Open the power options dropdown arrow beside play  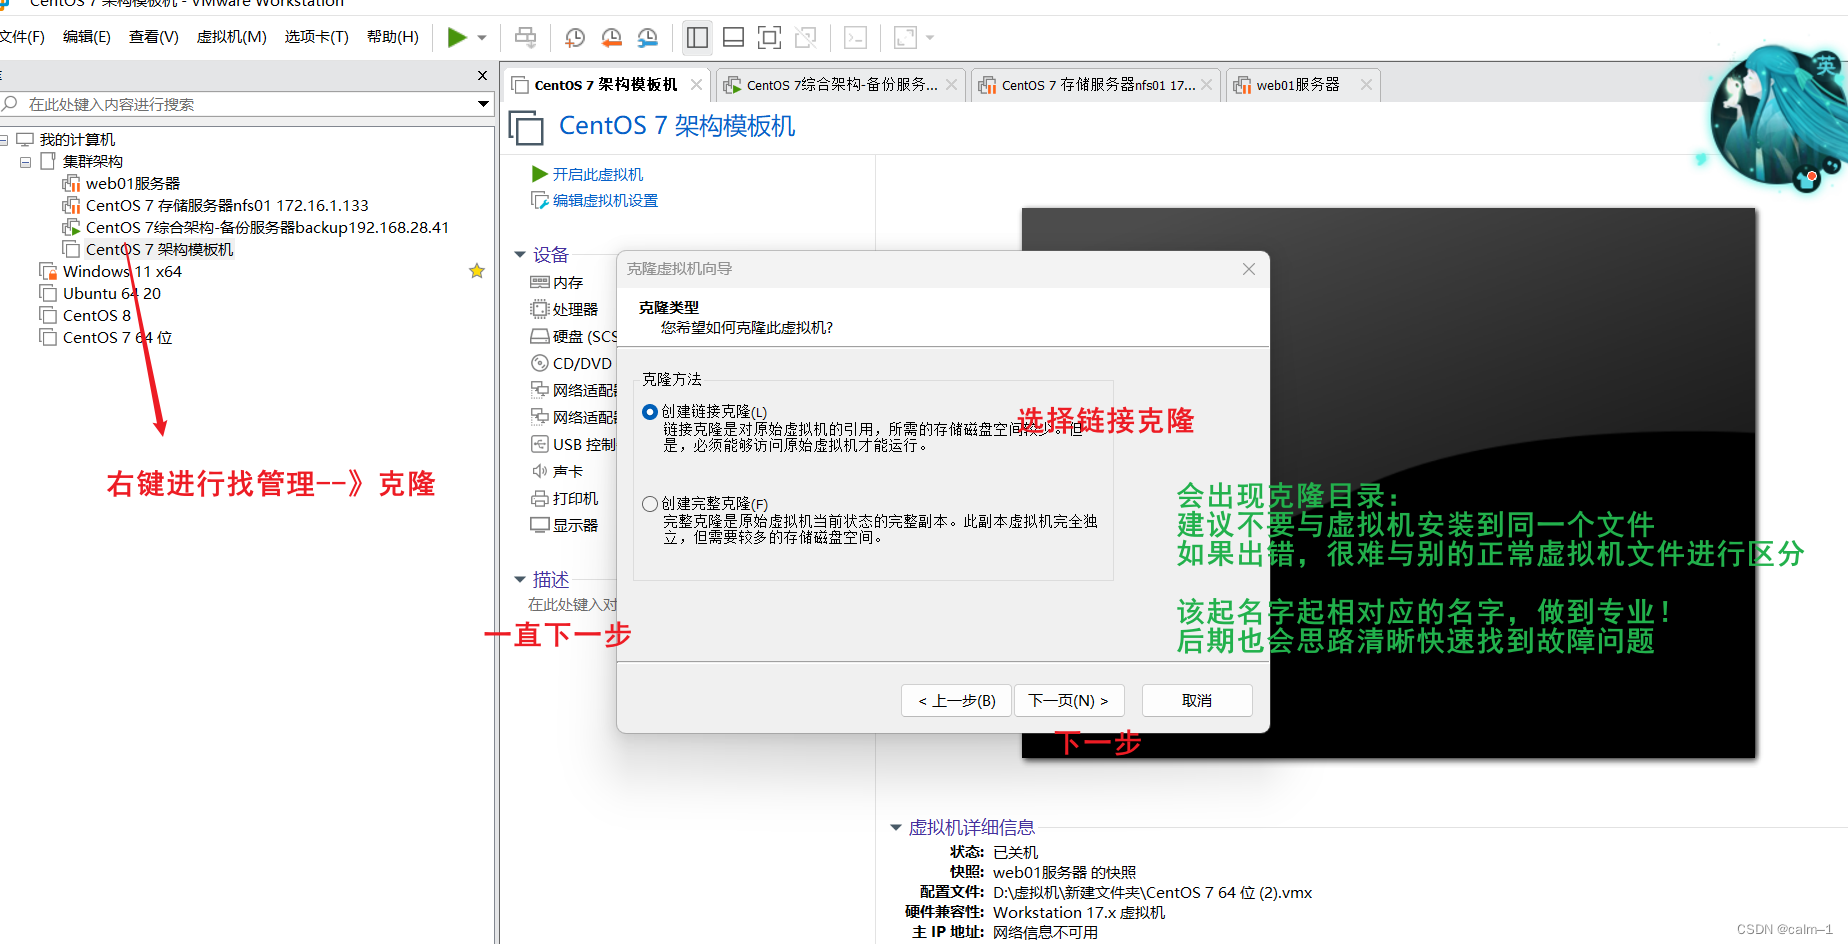tap(482, 38)
